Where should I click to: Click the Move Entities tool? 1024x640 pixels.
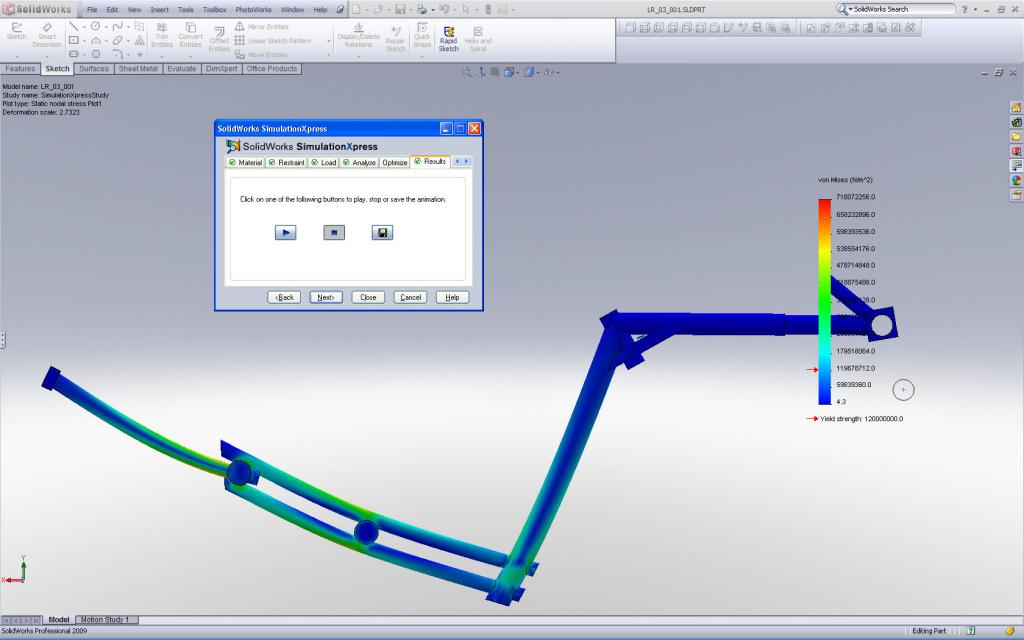(x=261, y=55)
